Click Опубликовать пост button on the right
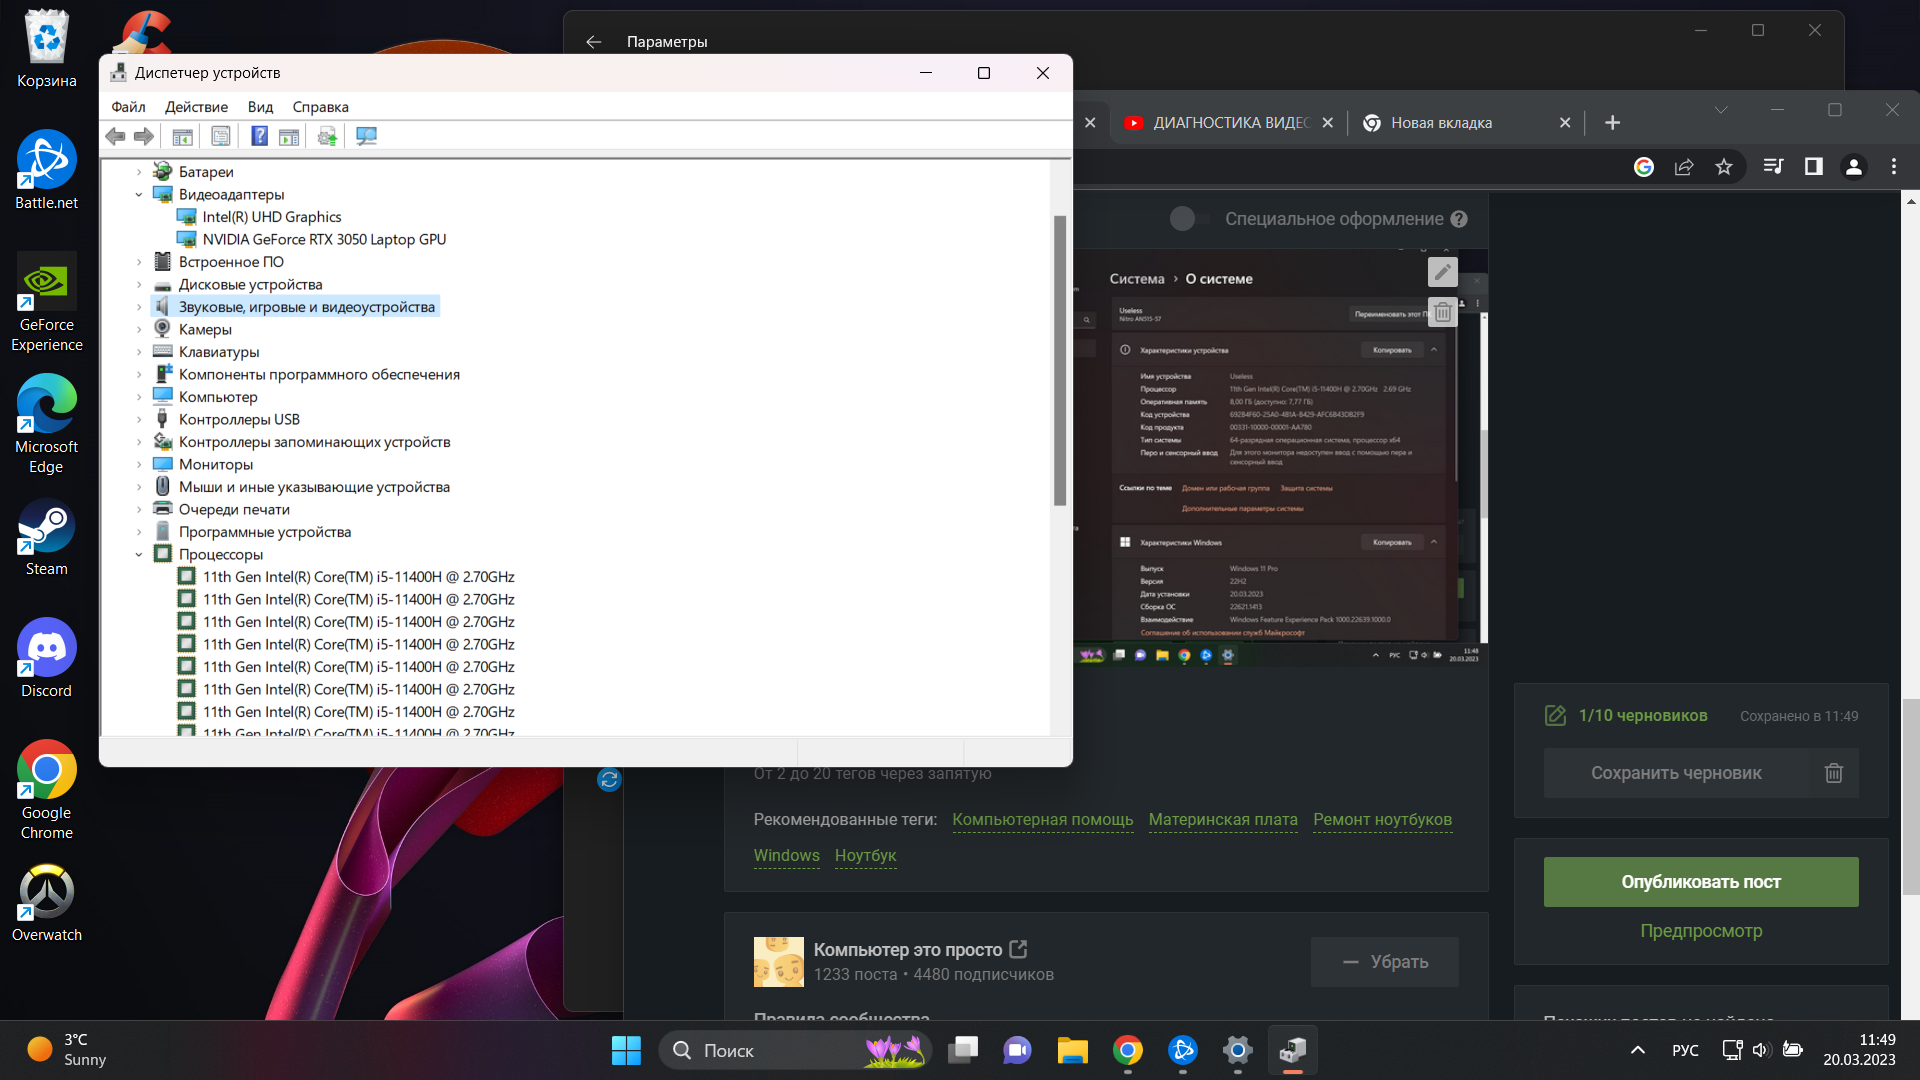The width and height of the screenshot is (1920, 1080). (x=1701, y=881)
